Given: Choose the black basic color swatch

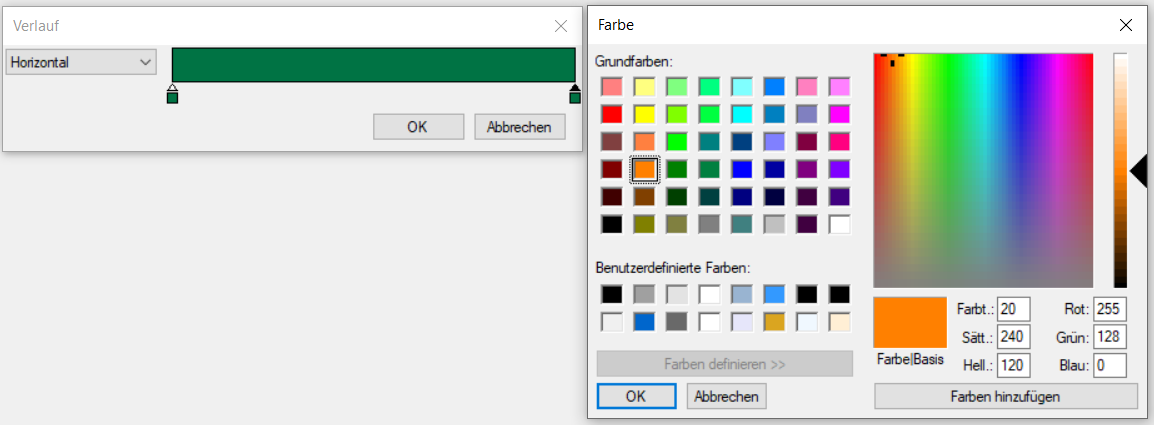Looking at the screenshot, I should (x=611, y=224).
